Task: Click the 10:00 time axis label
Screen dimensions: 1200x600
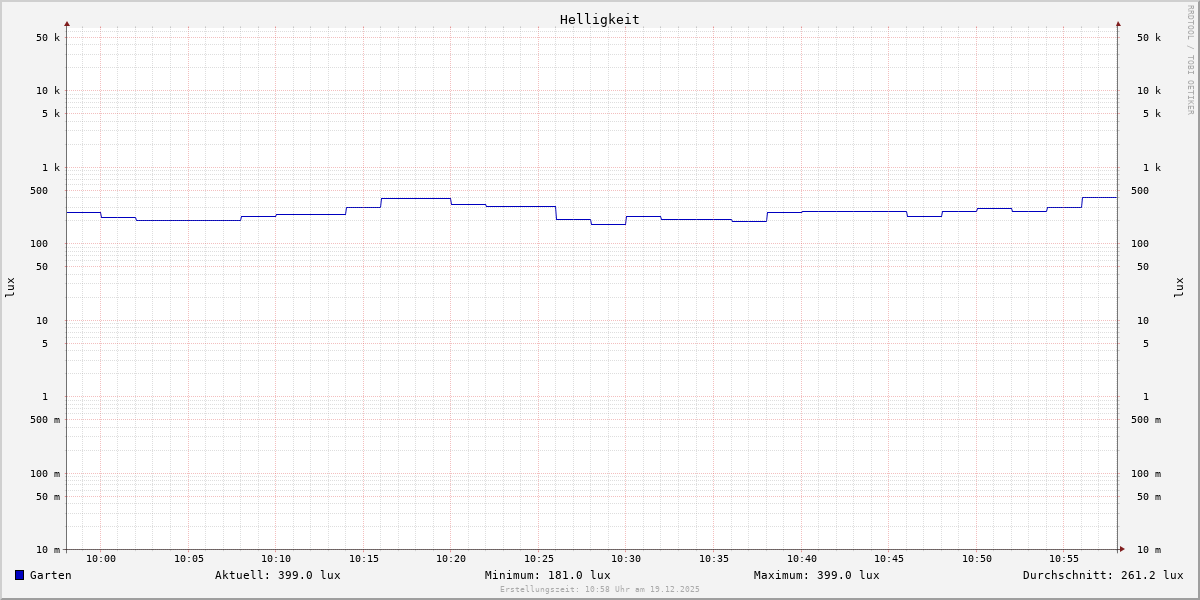Action: pyautogui.click(x=101, y=559)
